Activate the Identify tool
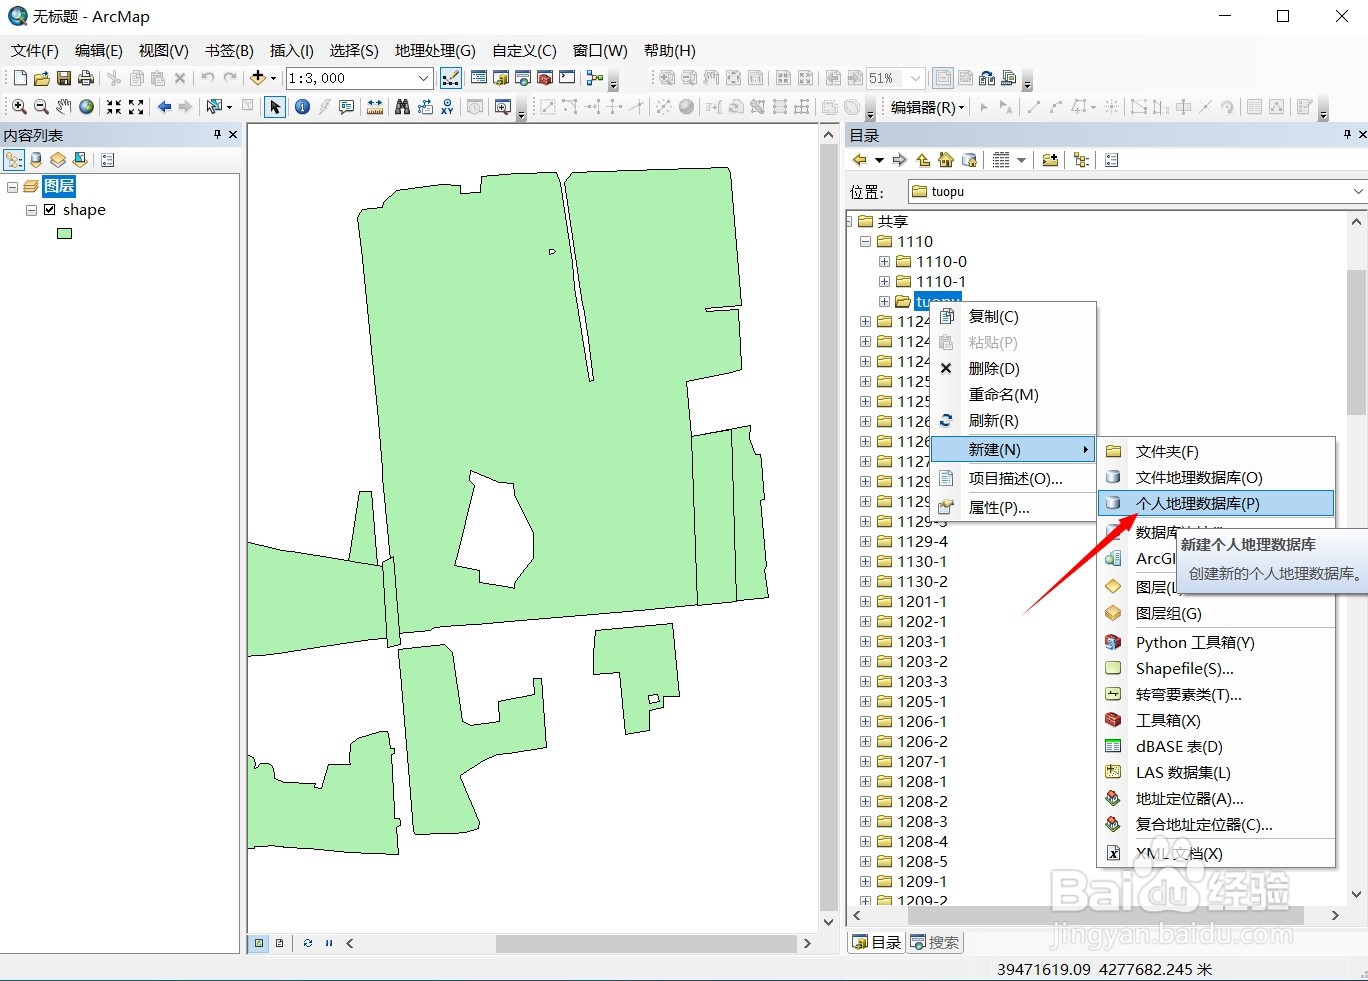 point(302,107)
